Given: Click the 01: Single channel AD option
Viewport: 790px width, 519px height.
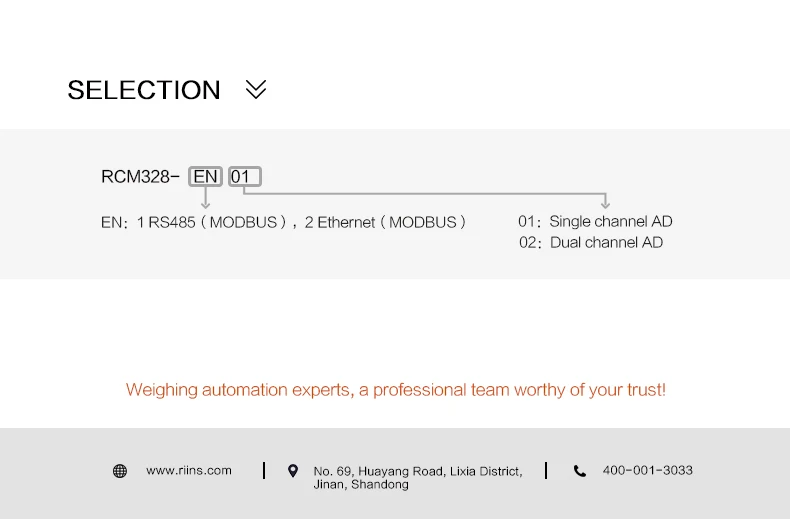Looking at the screenshot, I should pyautogui.click(x=595, y=221).
